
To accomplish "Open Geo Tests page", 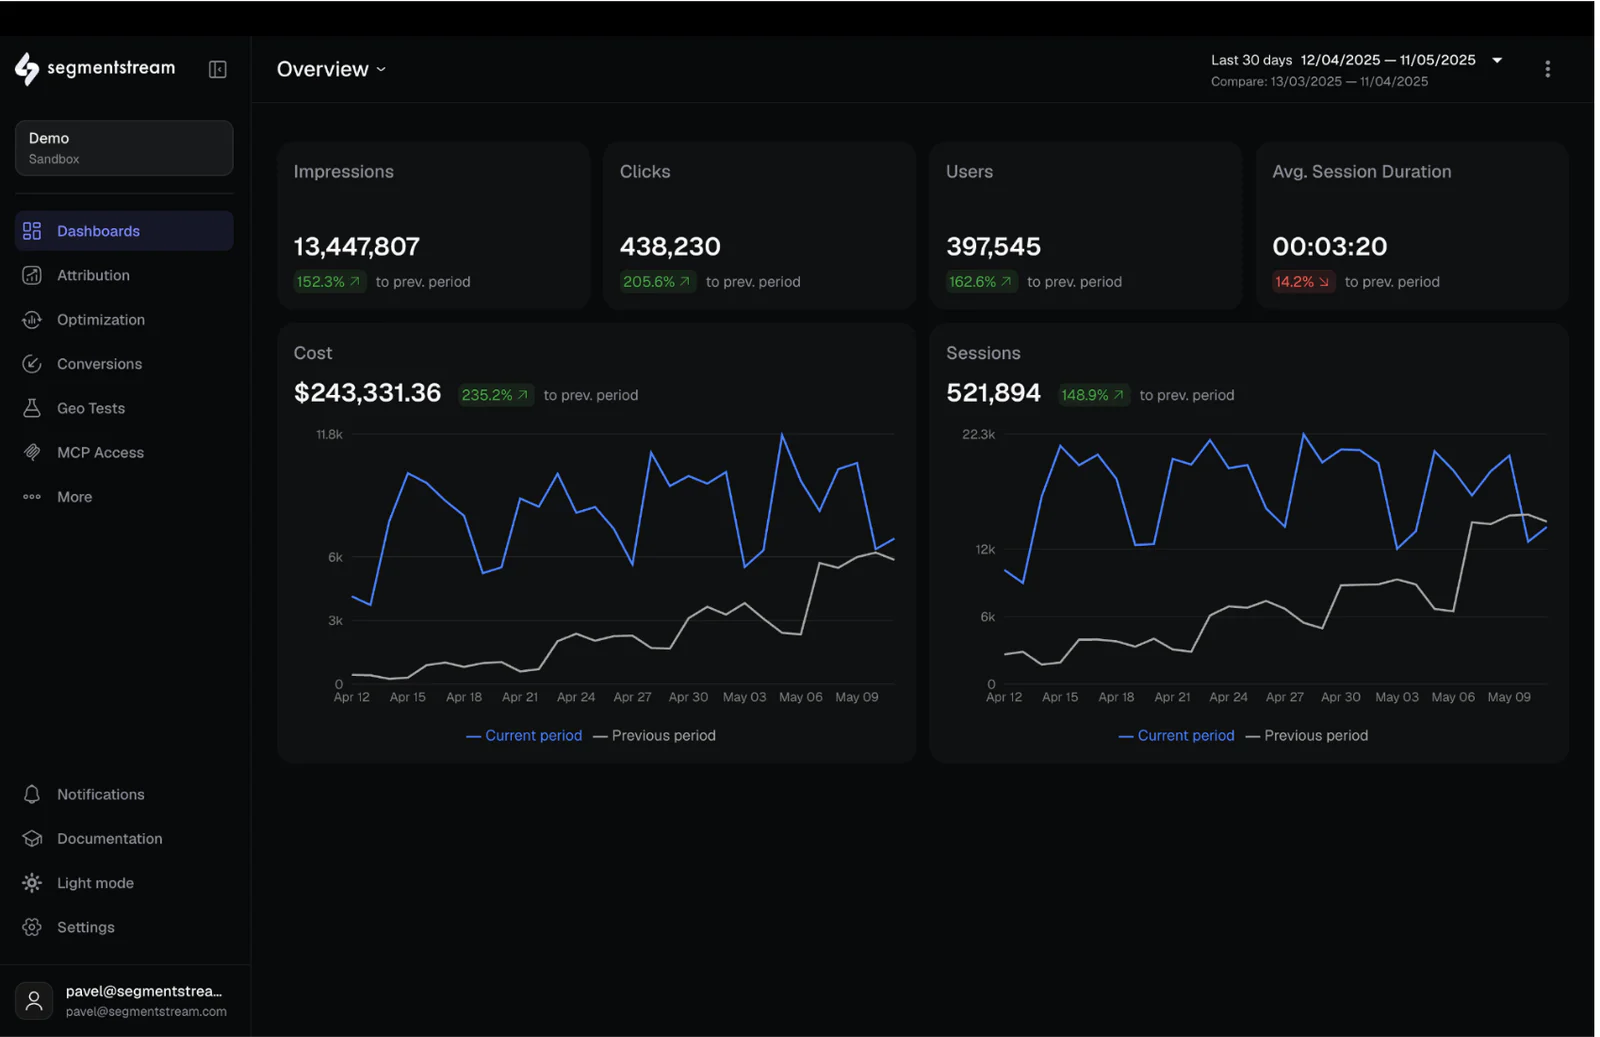I will (124, 408).
